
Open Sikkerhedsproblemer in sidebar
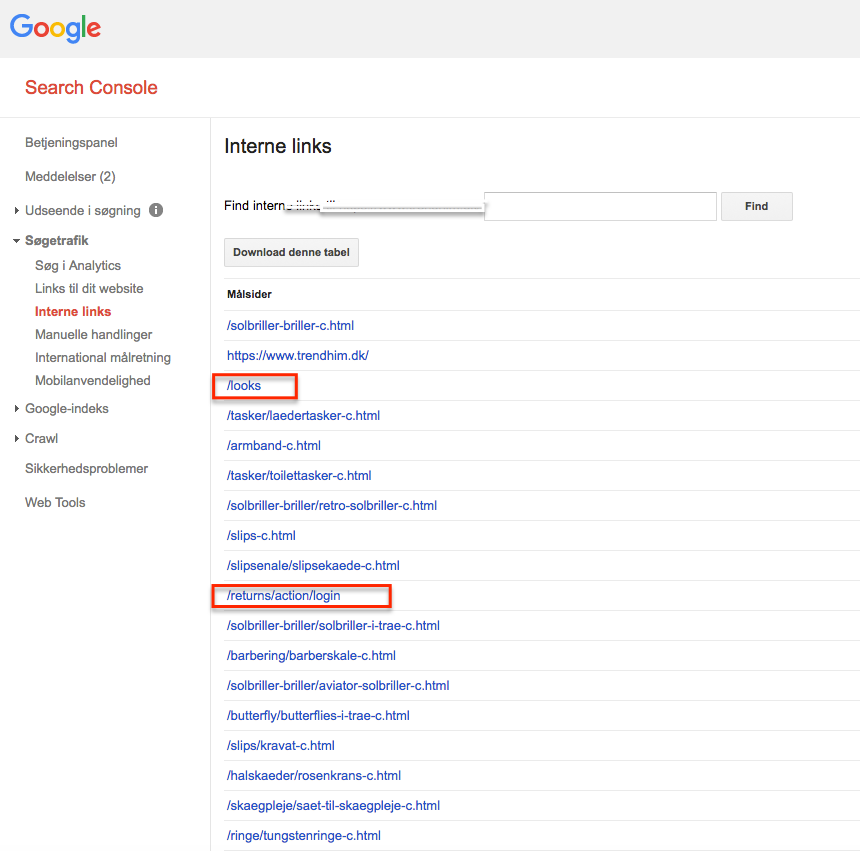pyautogui.click(x=86, y=469)
